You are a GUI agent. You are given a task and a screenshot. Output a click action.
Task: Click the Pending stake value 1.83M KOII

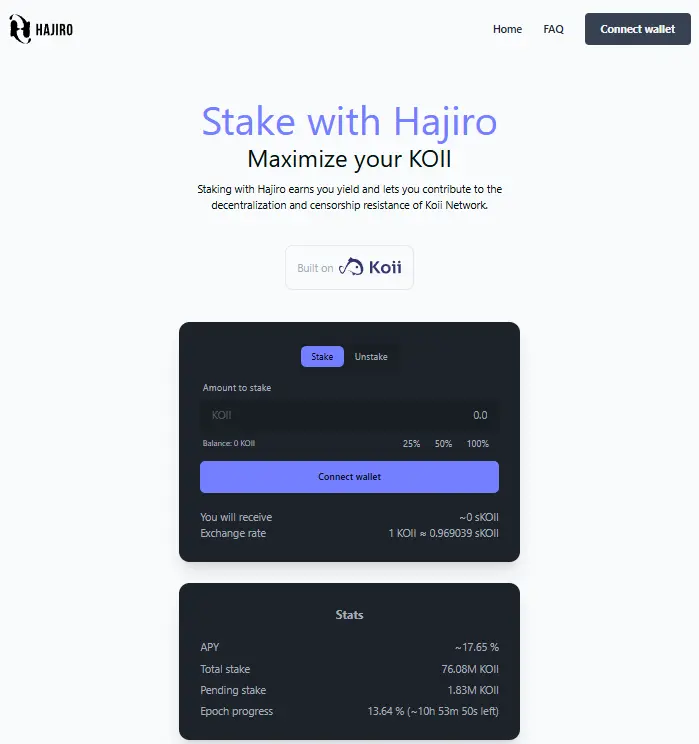(473, 690)
